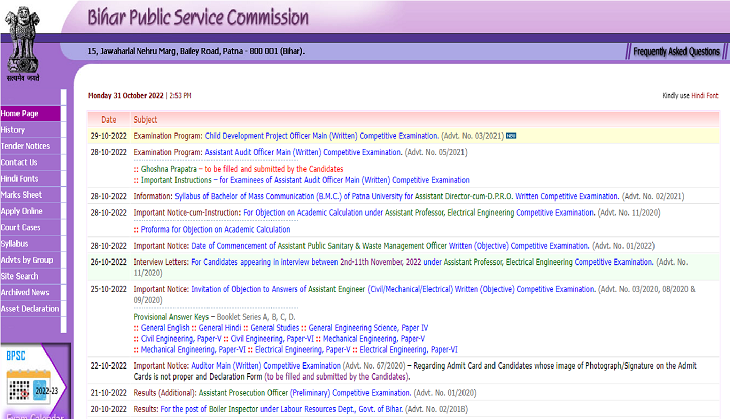Open Assistant Prosecution Officer Preliminary results
Image resolution: width=730 pixels, height=419 pixels.
coord(305,393)
